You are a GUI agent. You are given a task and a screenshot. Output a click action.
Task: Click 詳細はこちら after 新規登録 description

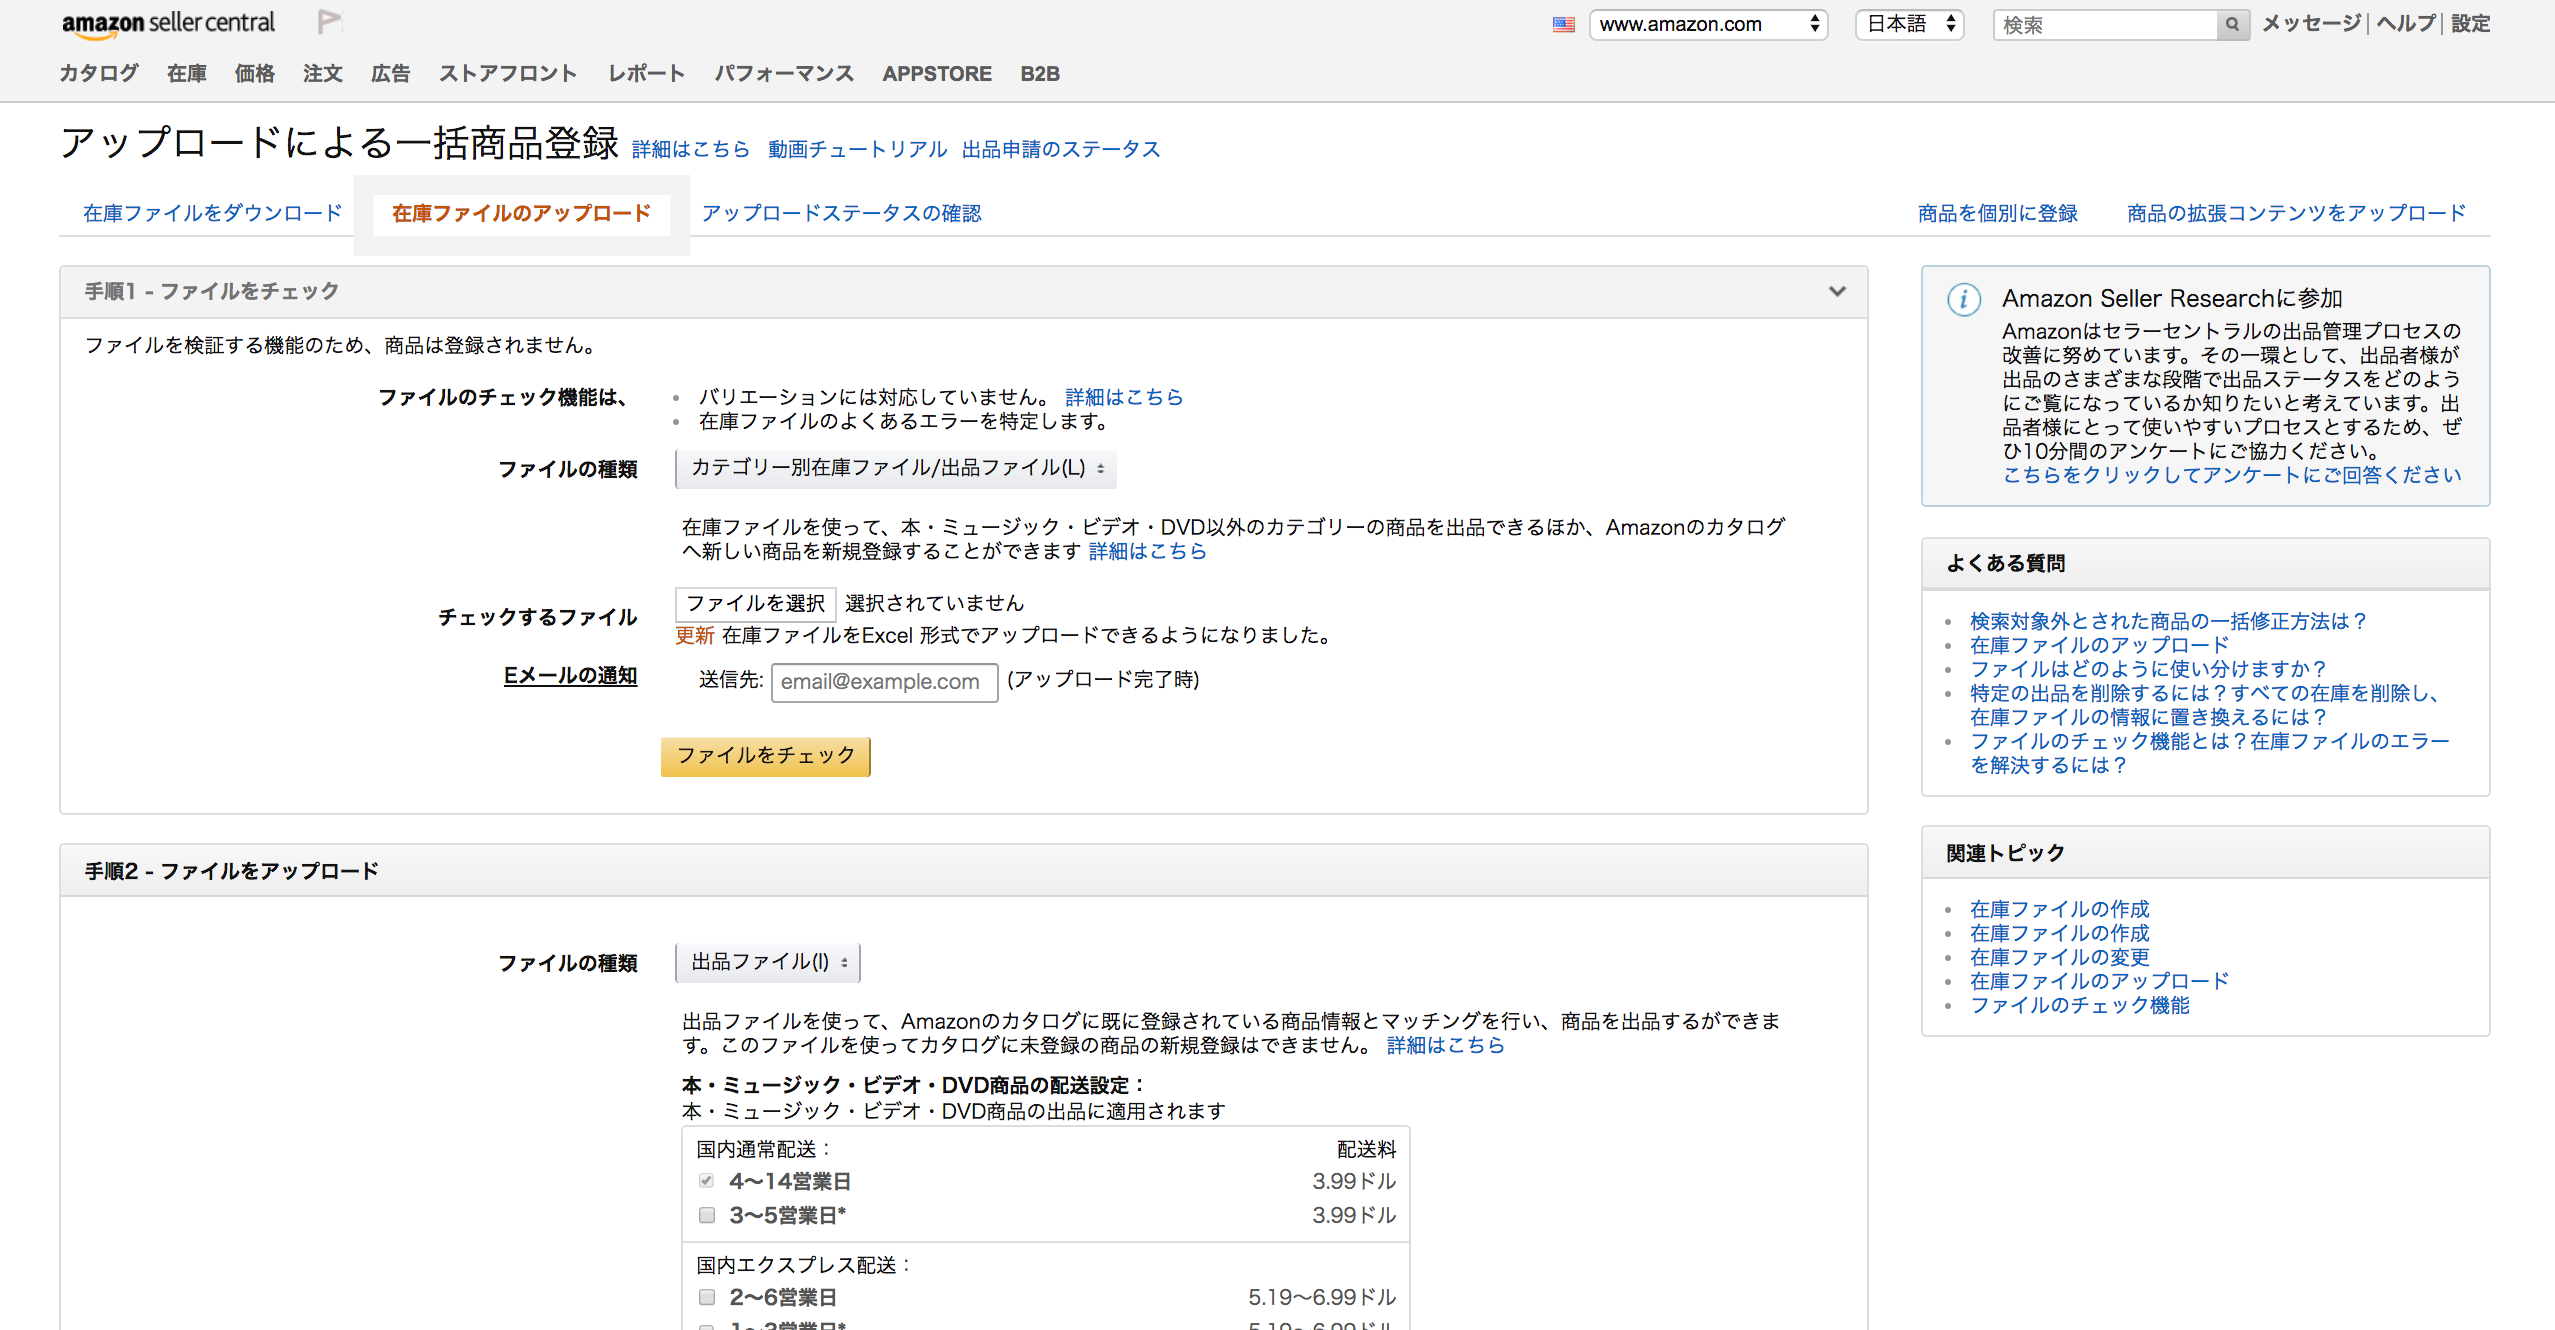point(1148,551)
